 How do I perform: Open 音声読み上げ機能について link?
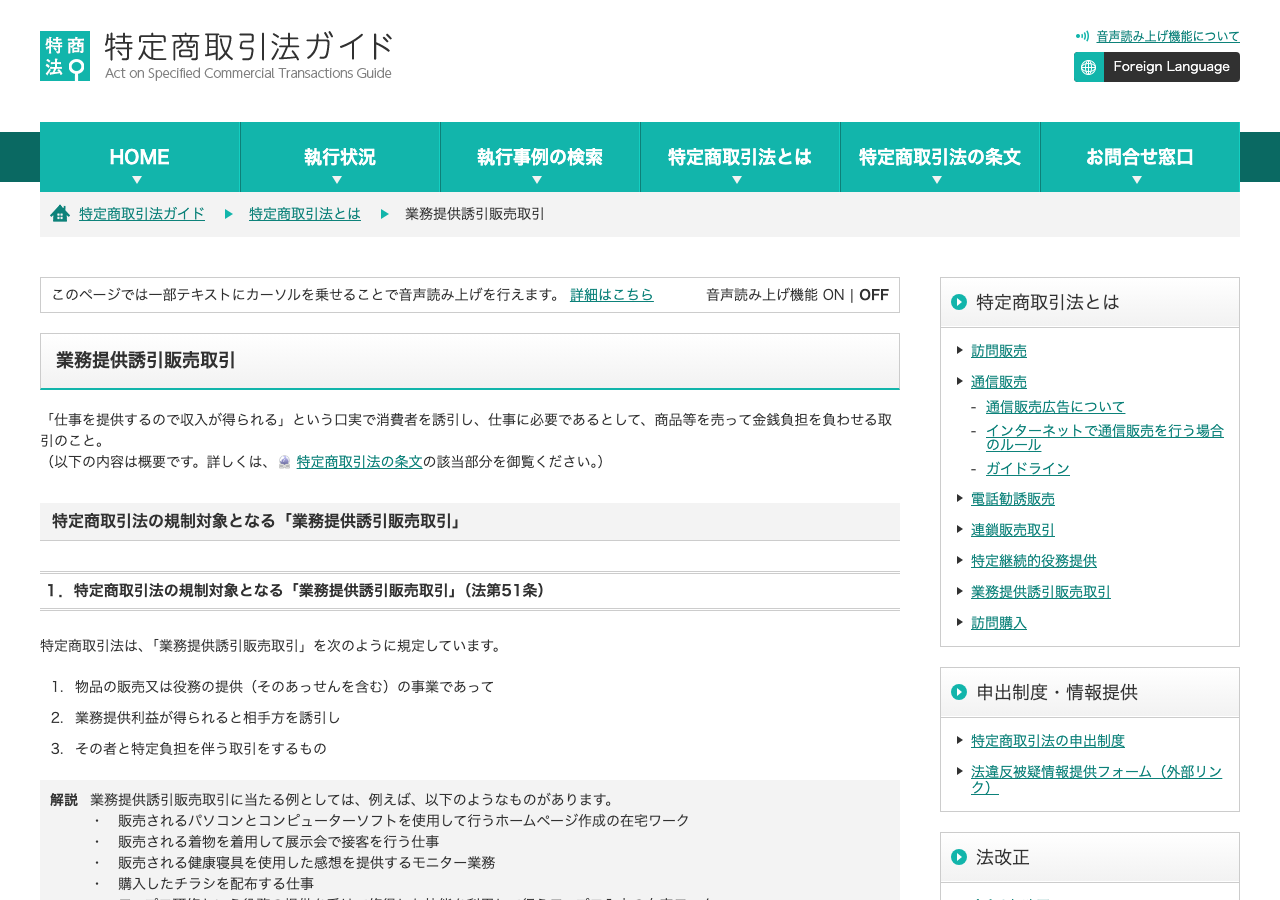pyautogui.click(x=1168, y=36)
